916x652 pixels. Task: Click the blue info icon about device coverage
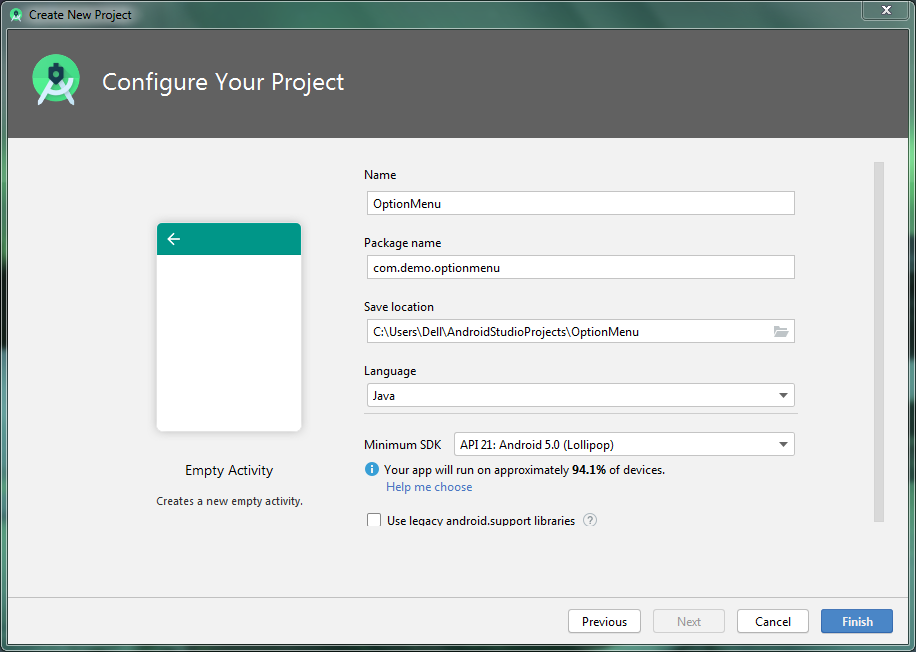(x=371, y=469)
